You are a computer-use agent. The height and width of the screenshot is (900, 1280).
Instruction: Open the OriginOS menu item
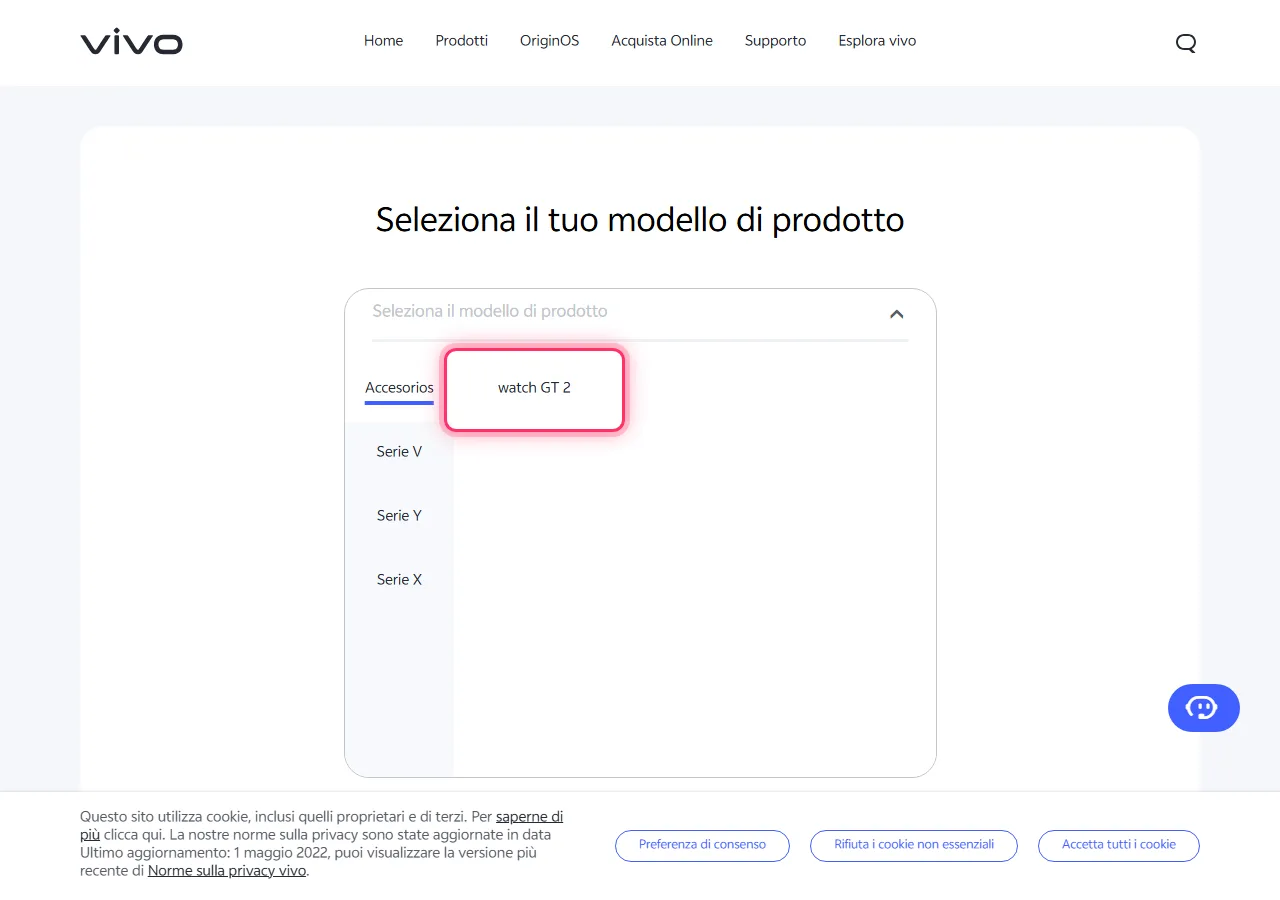[x=549, y=41]
